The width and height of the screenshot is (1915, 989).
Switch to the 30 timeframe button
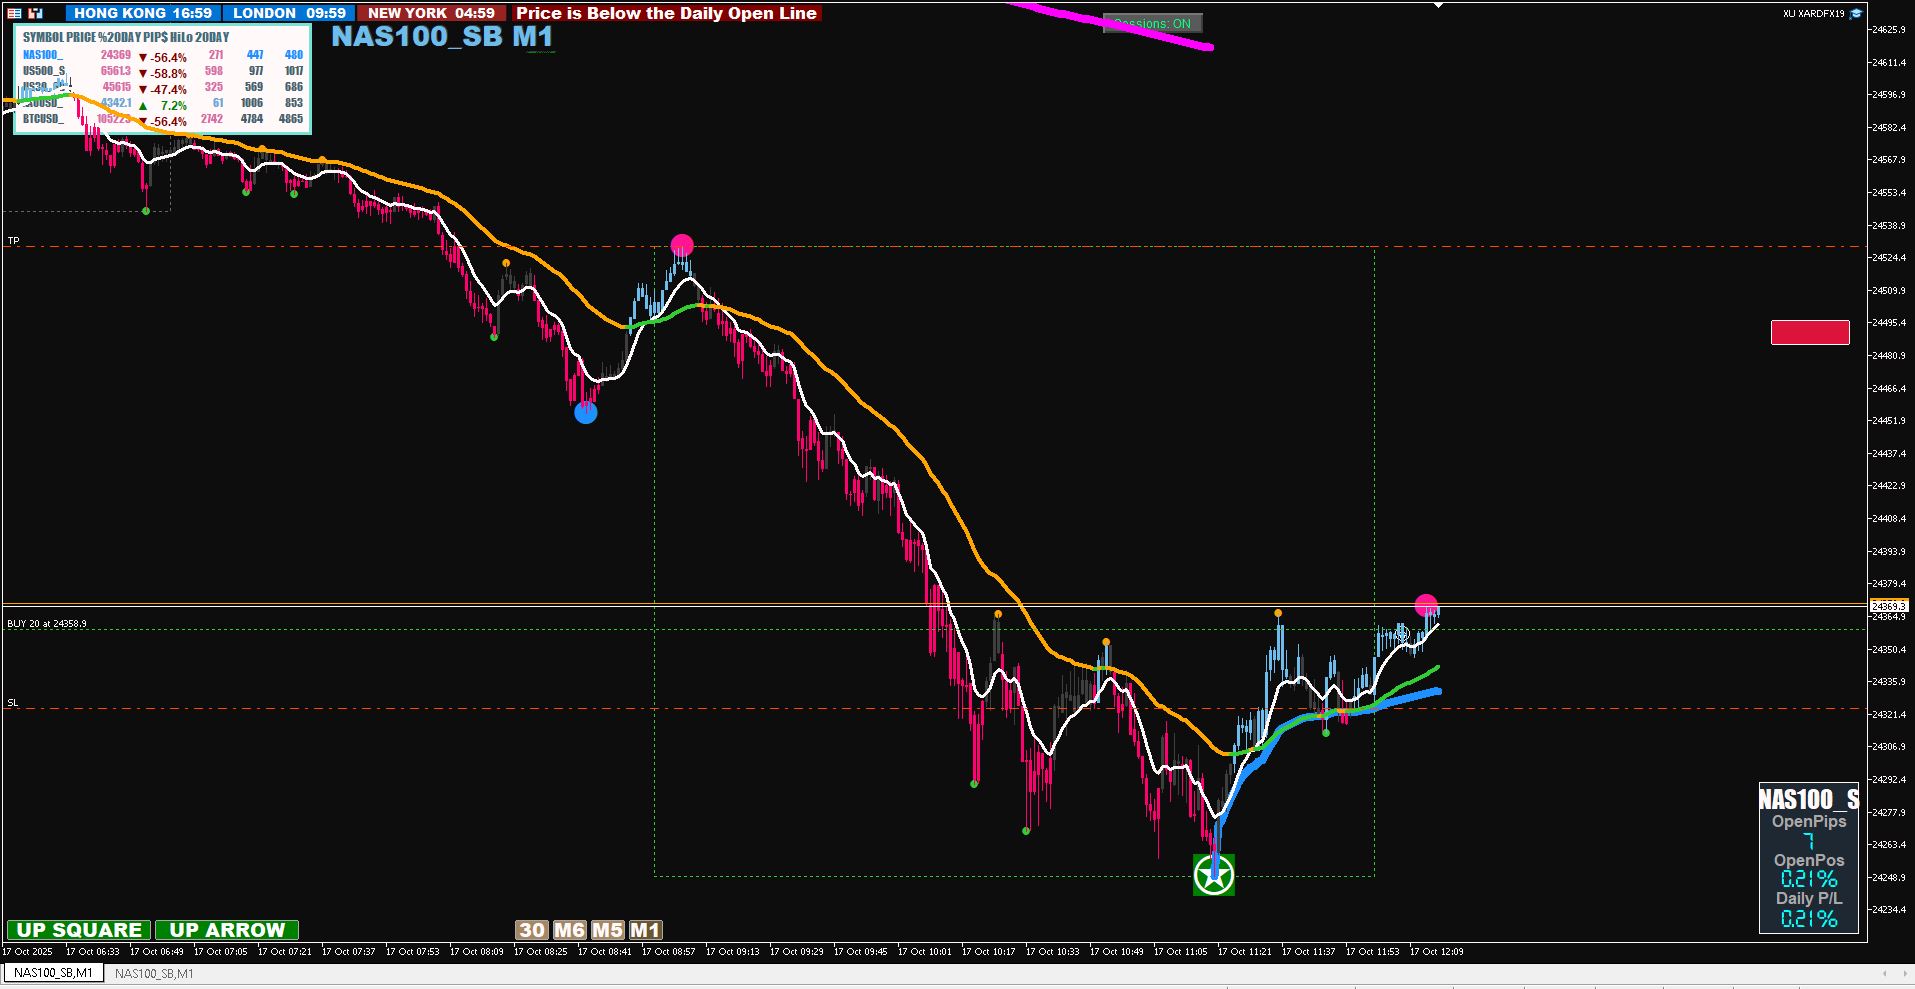point(532,930)
